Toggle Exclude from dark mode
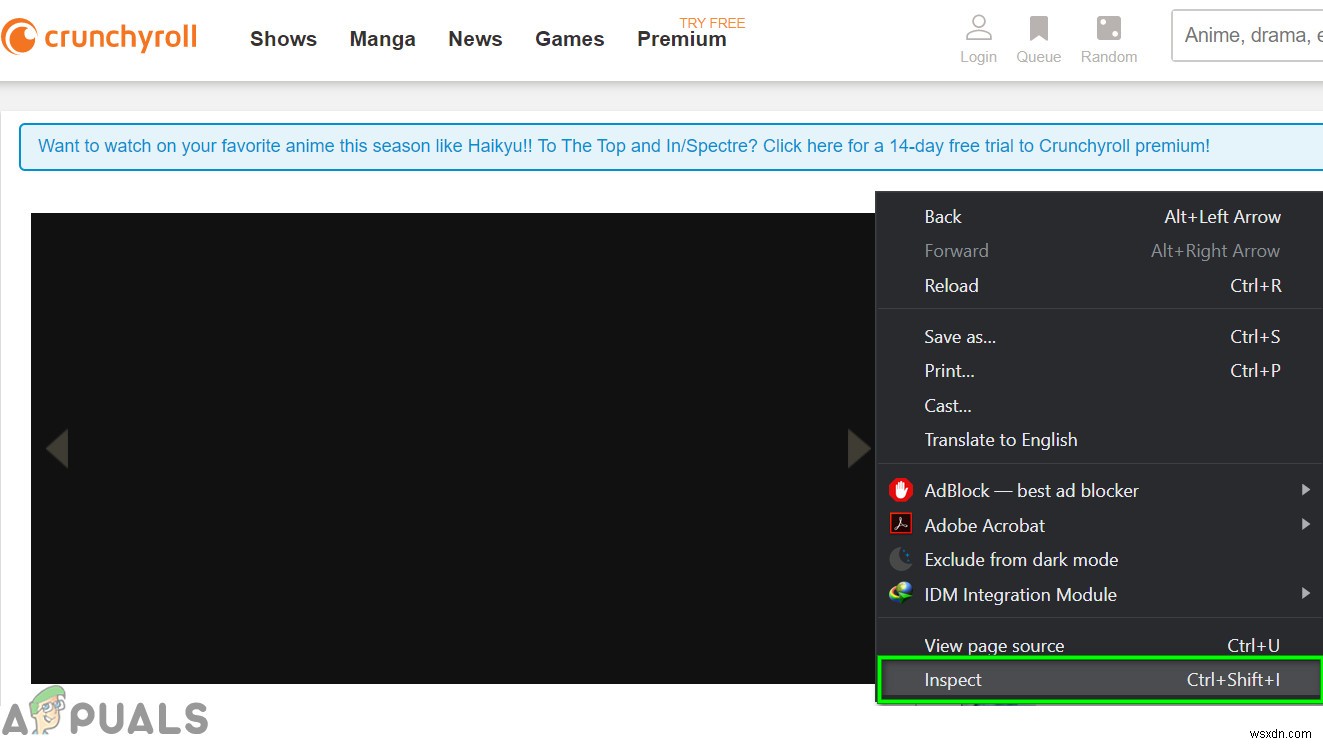This screenshot has width=1323, height=744. (x=1021, y=559)
